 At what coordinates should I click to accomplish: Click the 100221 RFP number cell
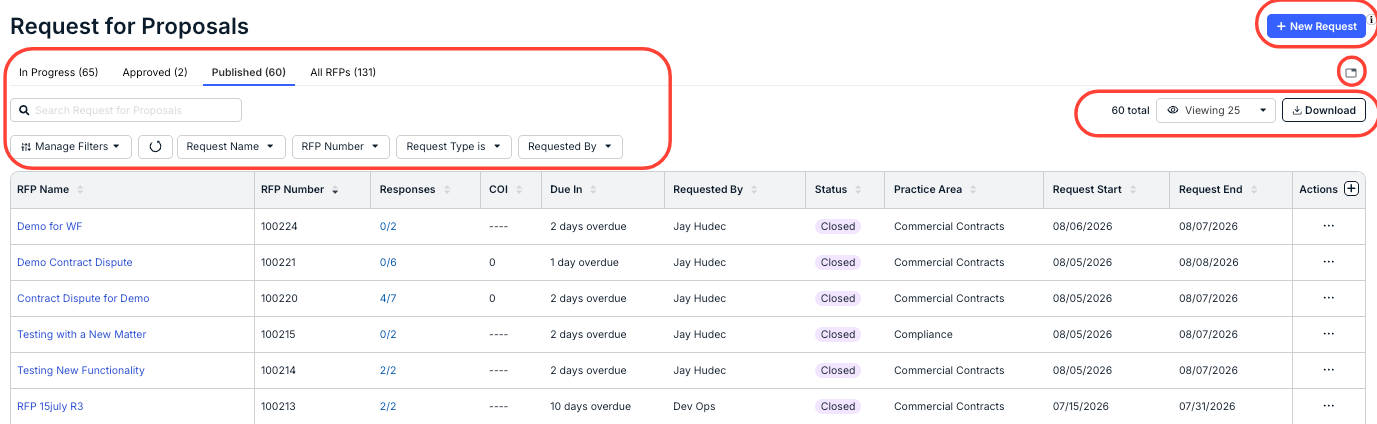[x=279, y=262]
